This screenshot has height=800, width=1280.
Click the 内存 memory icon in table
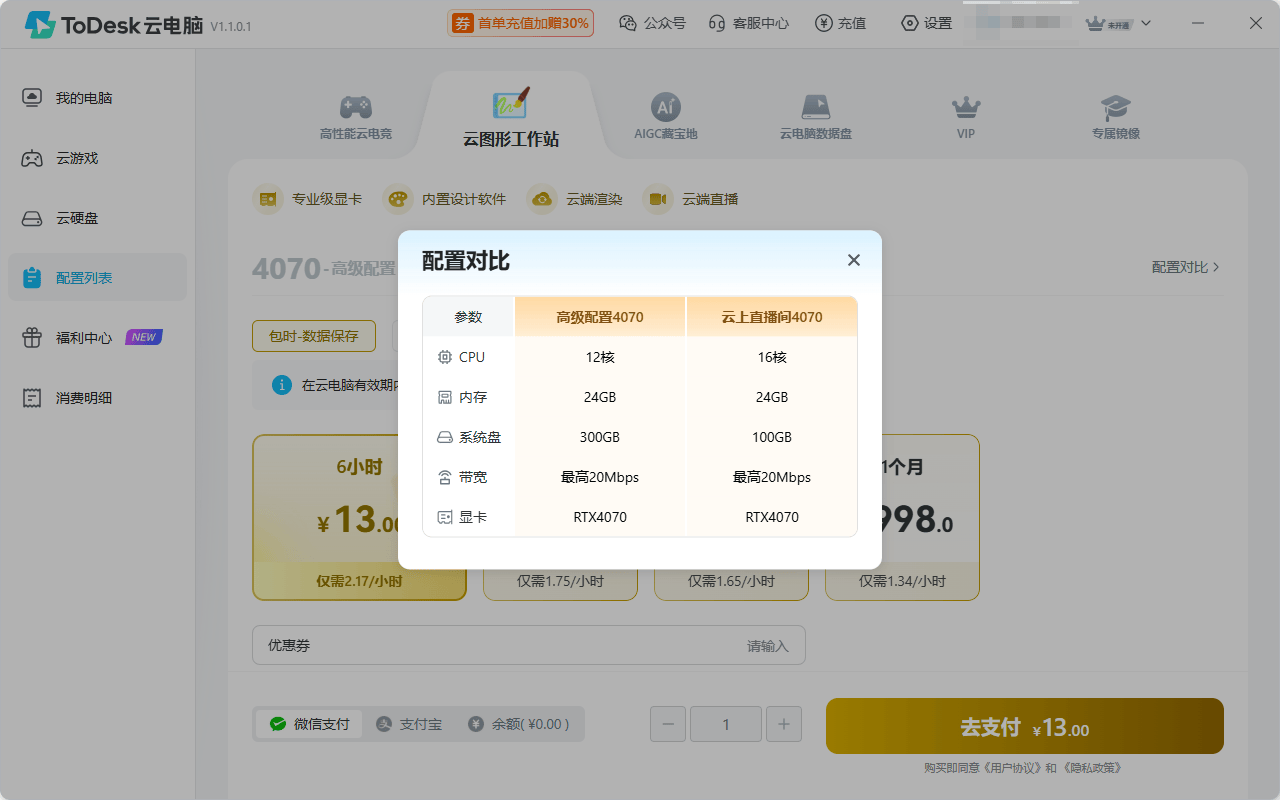click(445, 397)
